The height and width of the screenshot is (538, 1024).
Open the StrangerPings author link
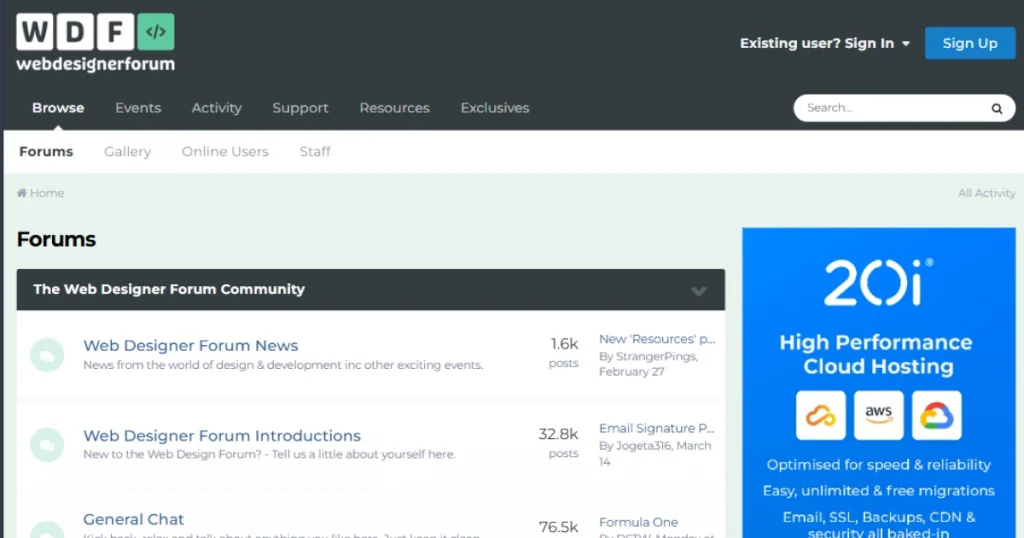point(656,356)
